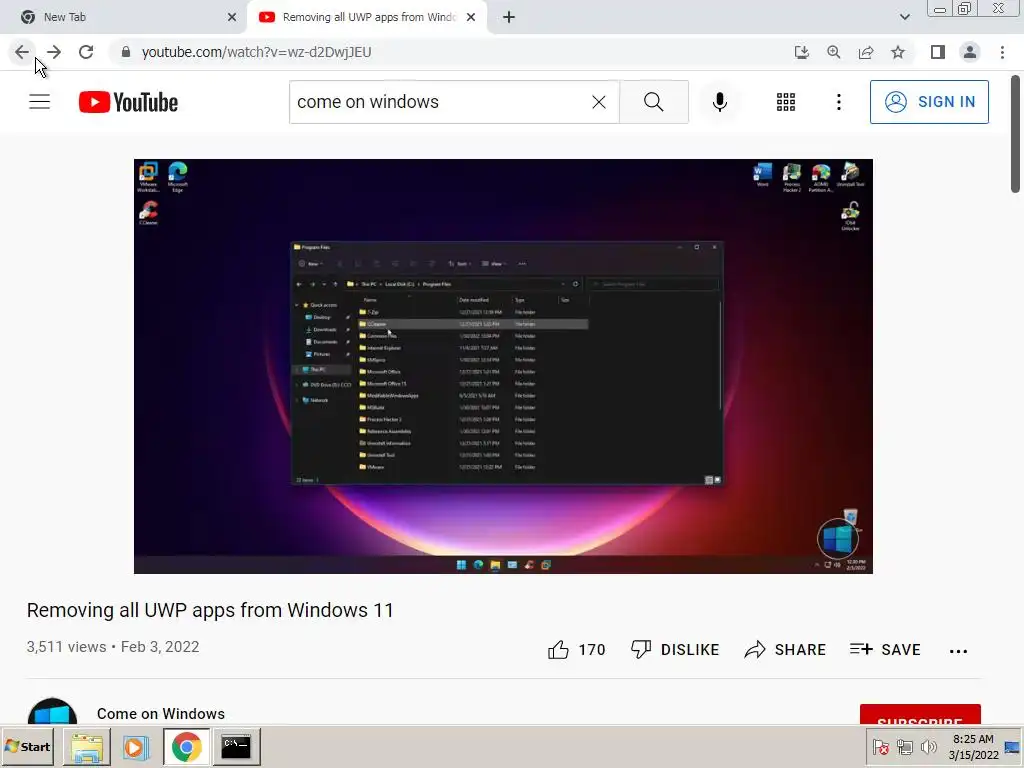Open a new browser tab
1024x768 pixels.
509,17
